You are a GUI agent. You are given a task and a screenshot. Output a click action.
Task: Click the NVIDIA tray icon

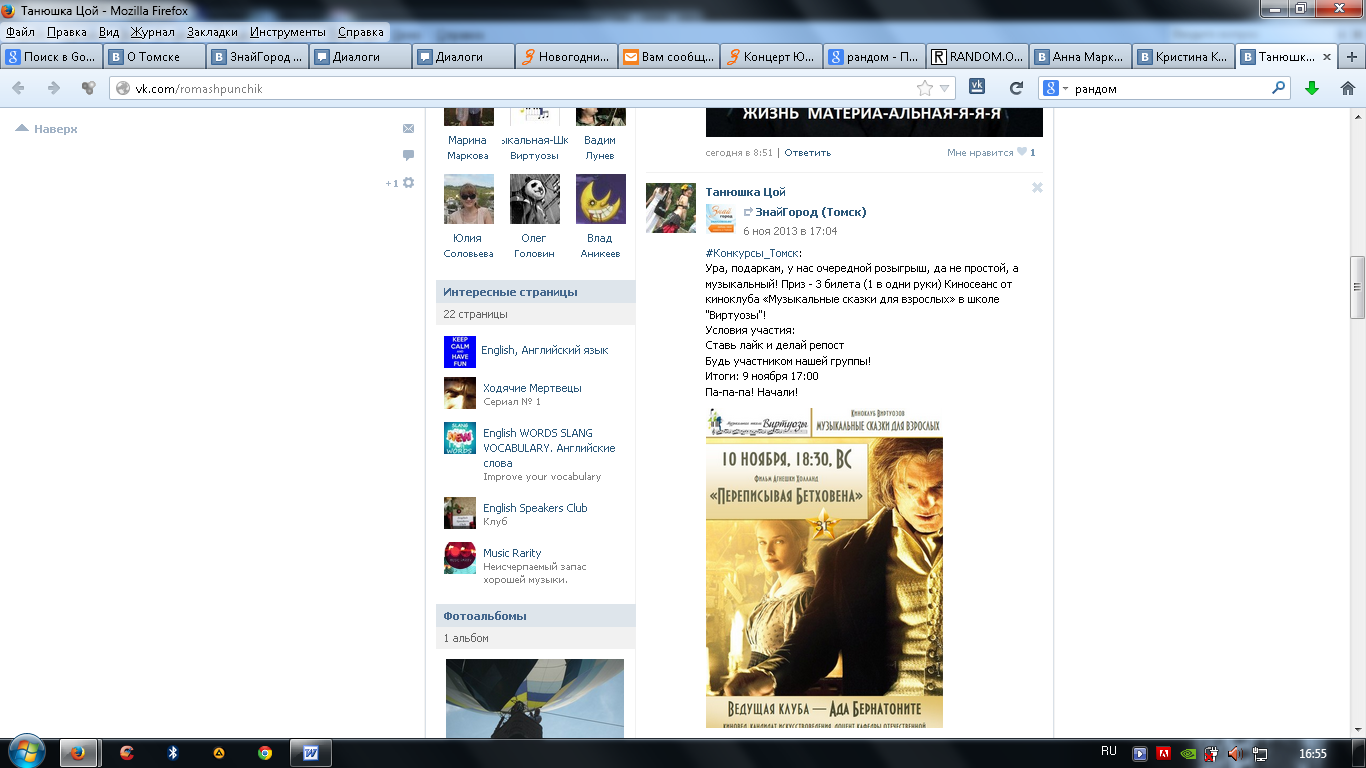click(1187, 753)
